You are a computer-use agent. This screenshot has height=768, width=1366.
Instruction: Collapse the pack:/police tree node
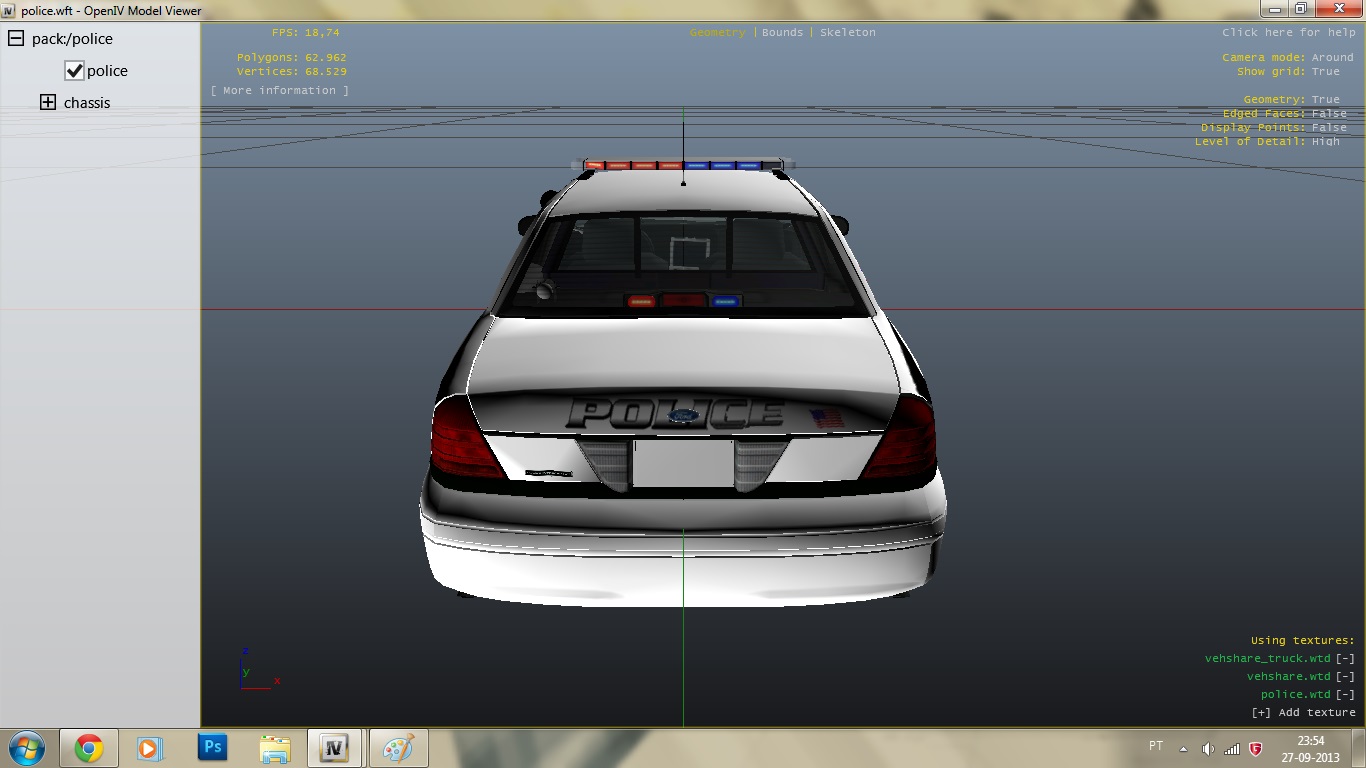16,39
